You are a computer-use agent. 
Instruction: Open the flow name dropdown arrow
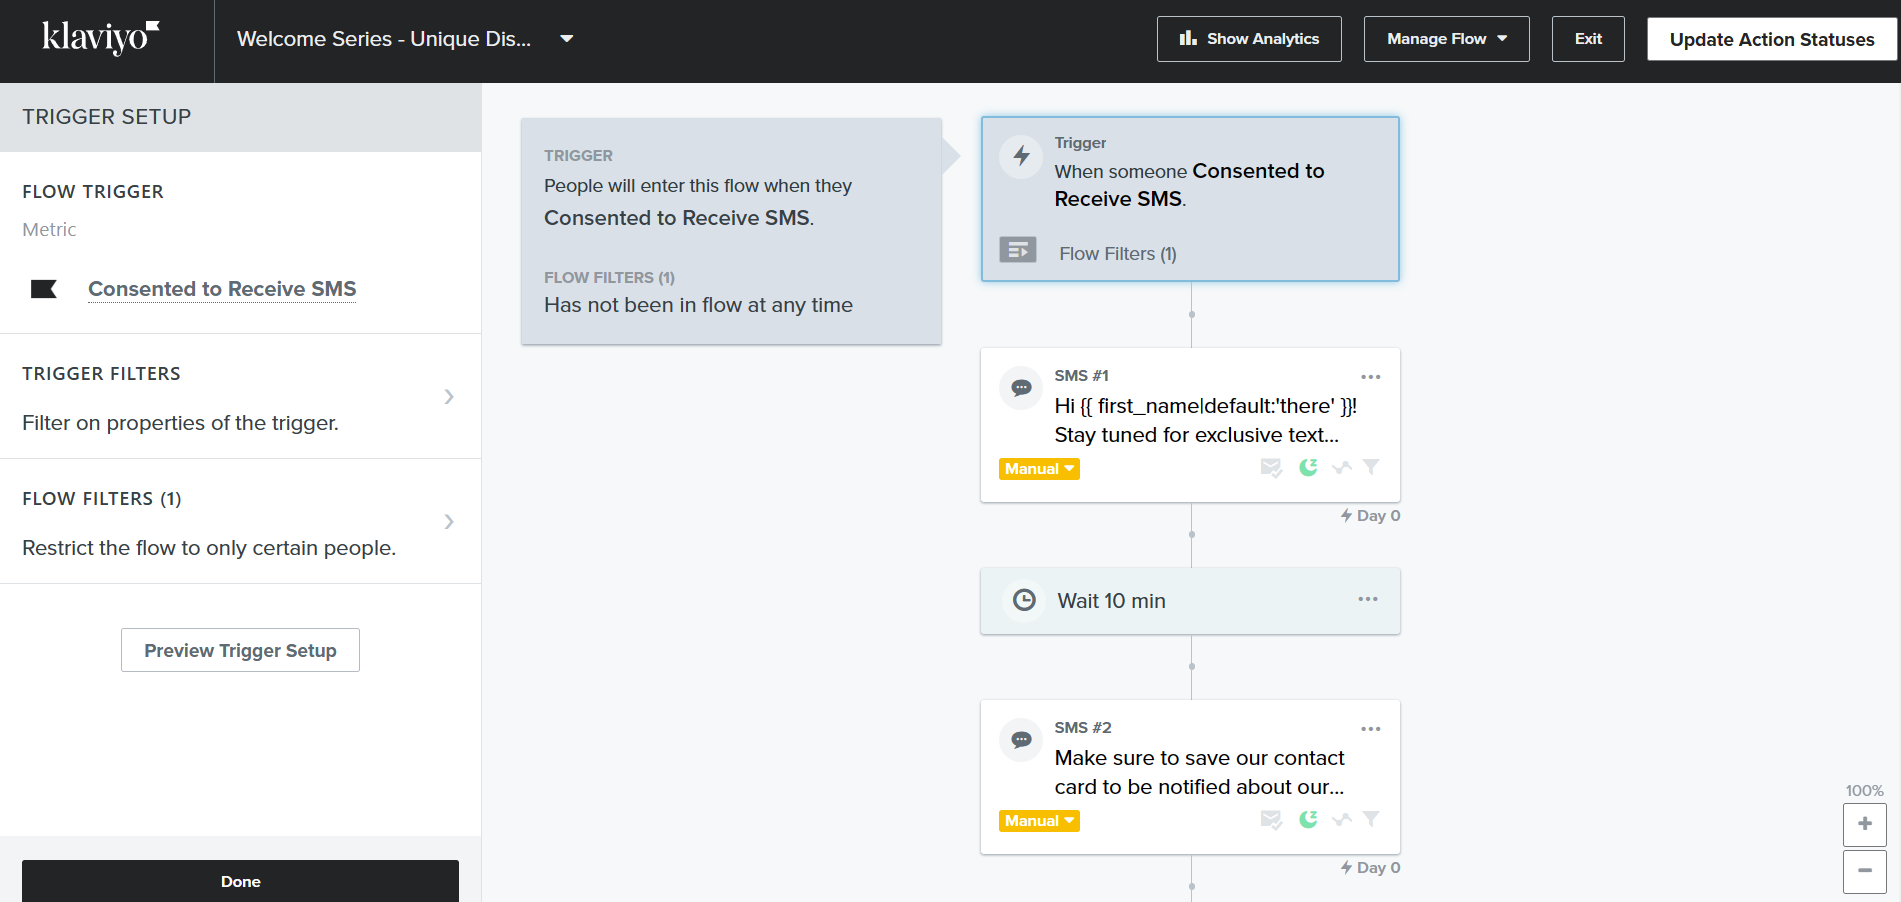coord(567,39)
